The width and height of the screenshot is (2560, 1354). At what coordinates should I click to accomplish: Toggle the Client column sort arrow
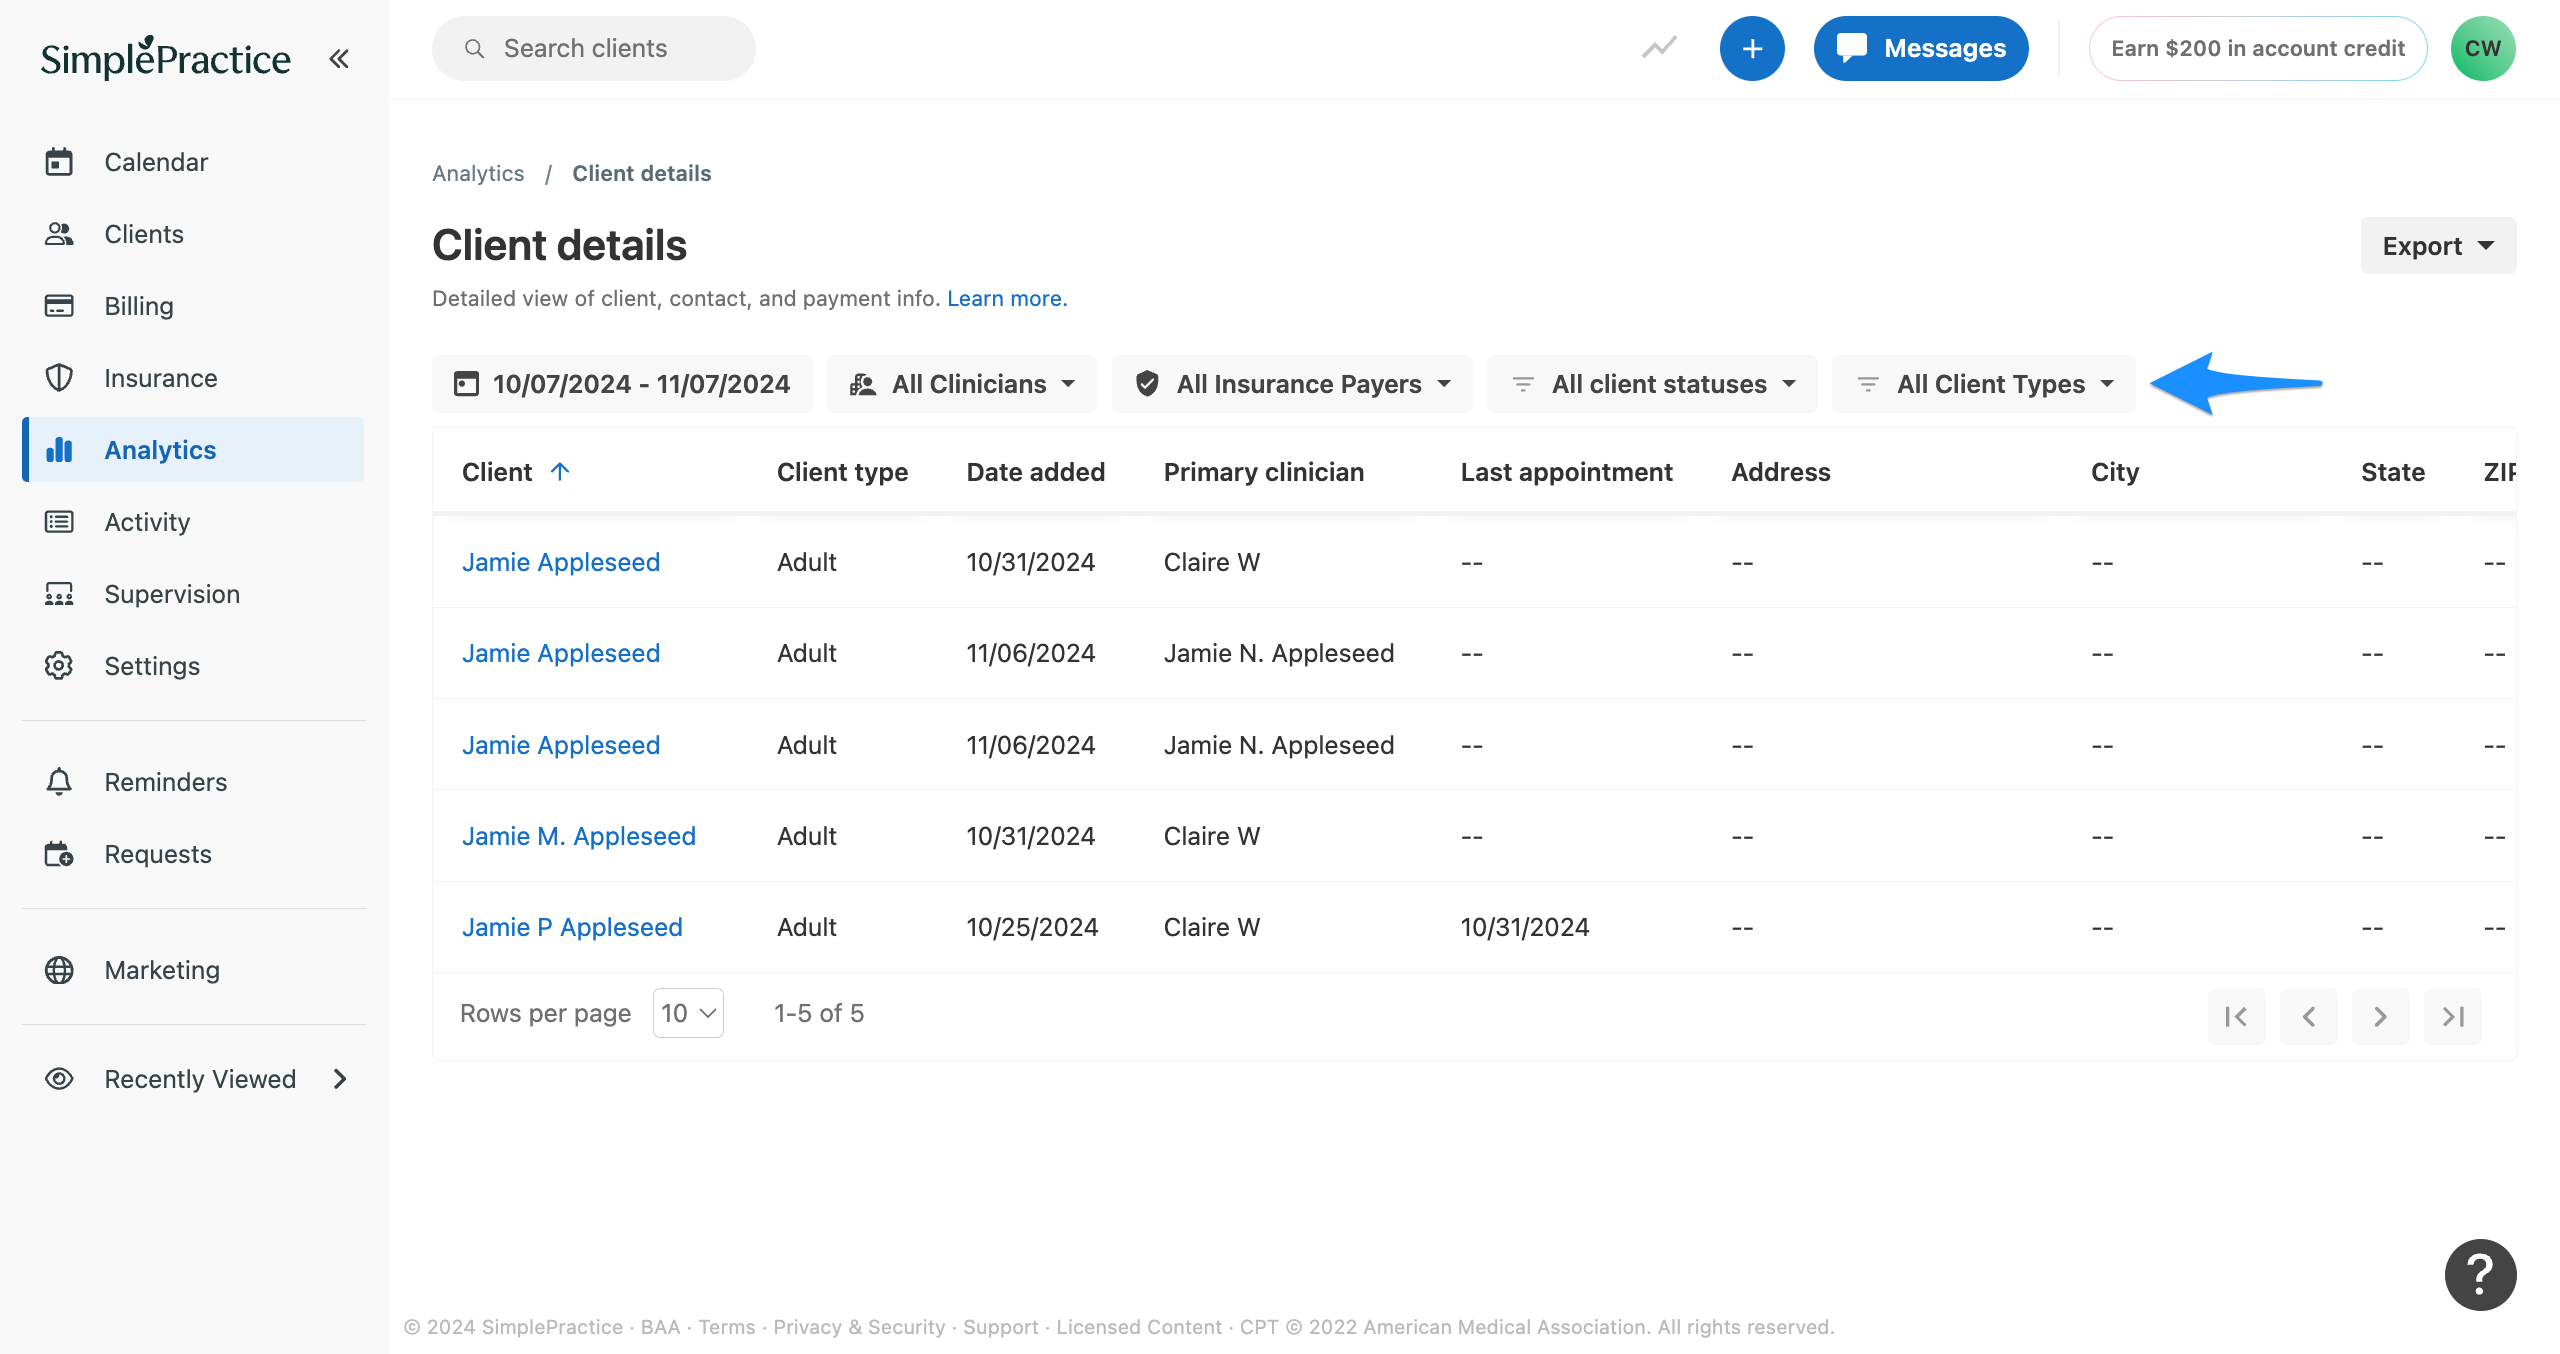pos(560,472)
